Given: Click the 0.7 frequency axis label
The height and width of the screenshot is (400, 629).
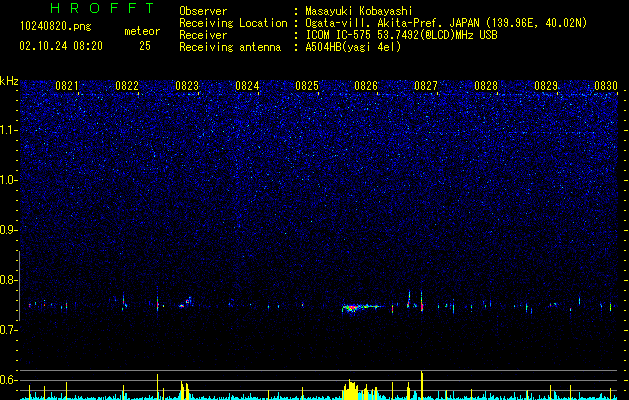Looking at the screenshot, I should (x=9, y=330).
